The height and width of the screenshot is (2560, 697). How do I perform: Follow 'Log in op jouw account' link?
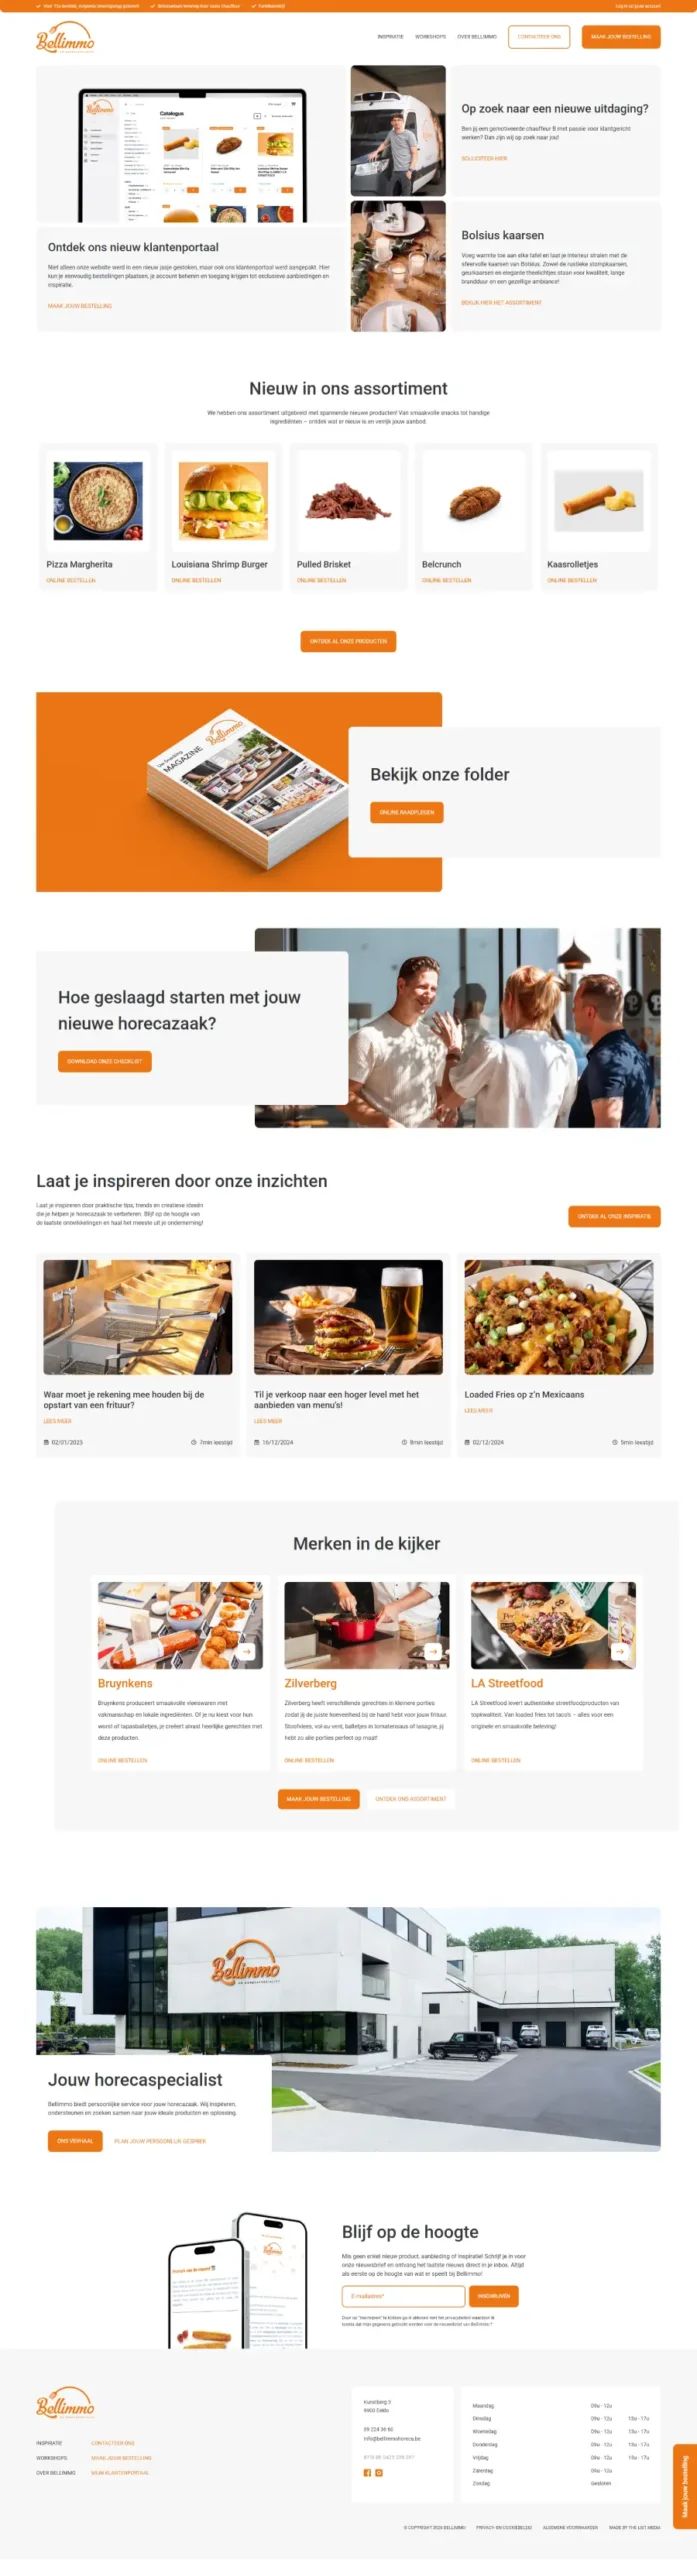[638, 6]
